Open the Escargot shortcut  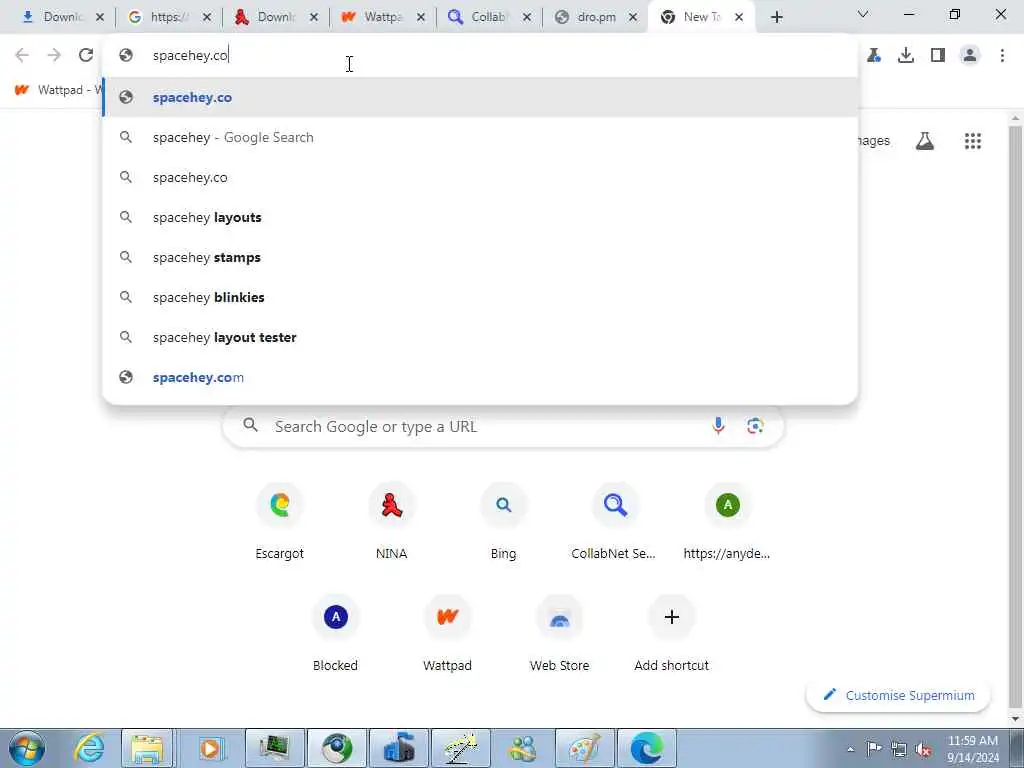[280, 522]
